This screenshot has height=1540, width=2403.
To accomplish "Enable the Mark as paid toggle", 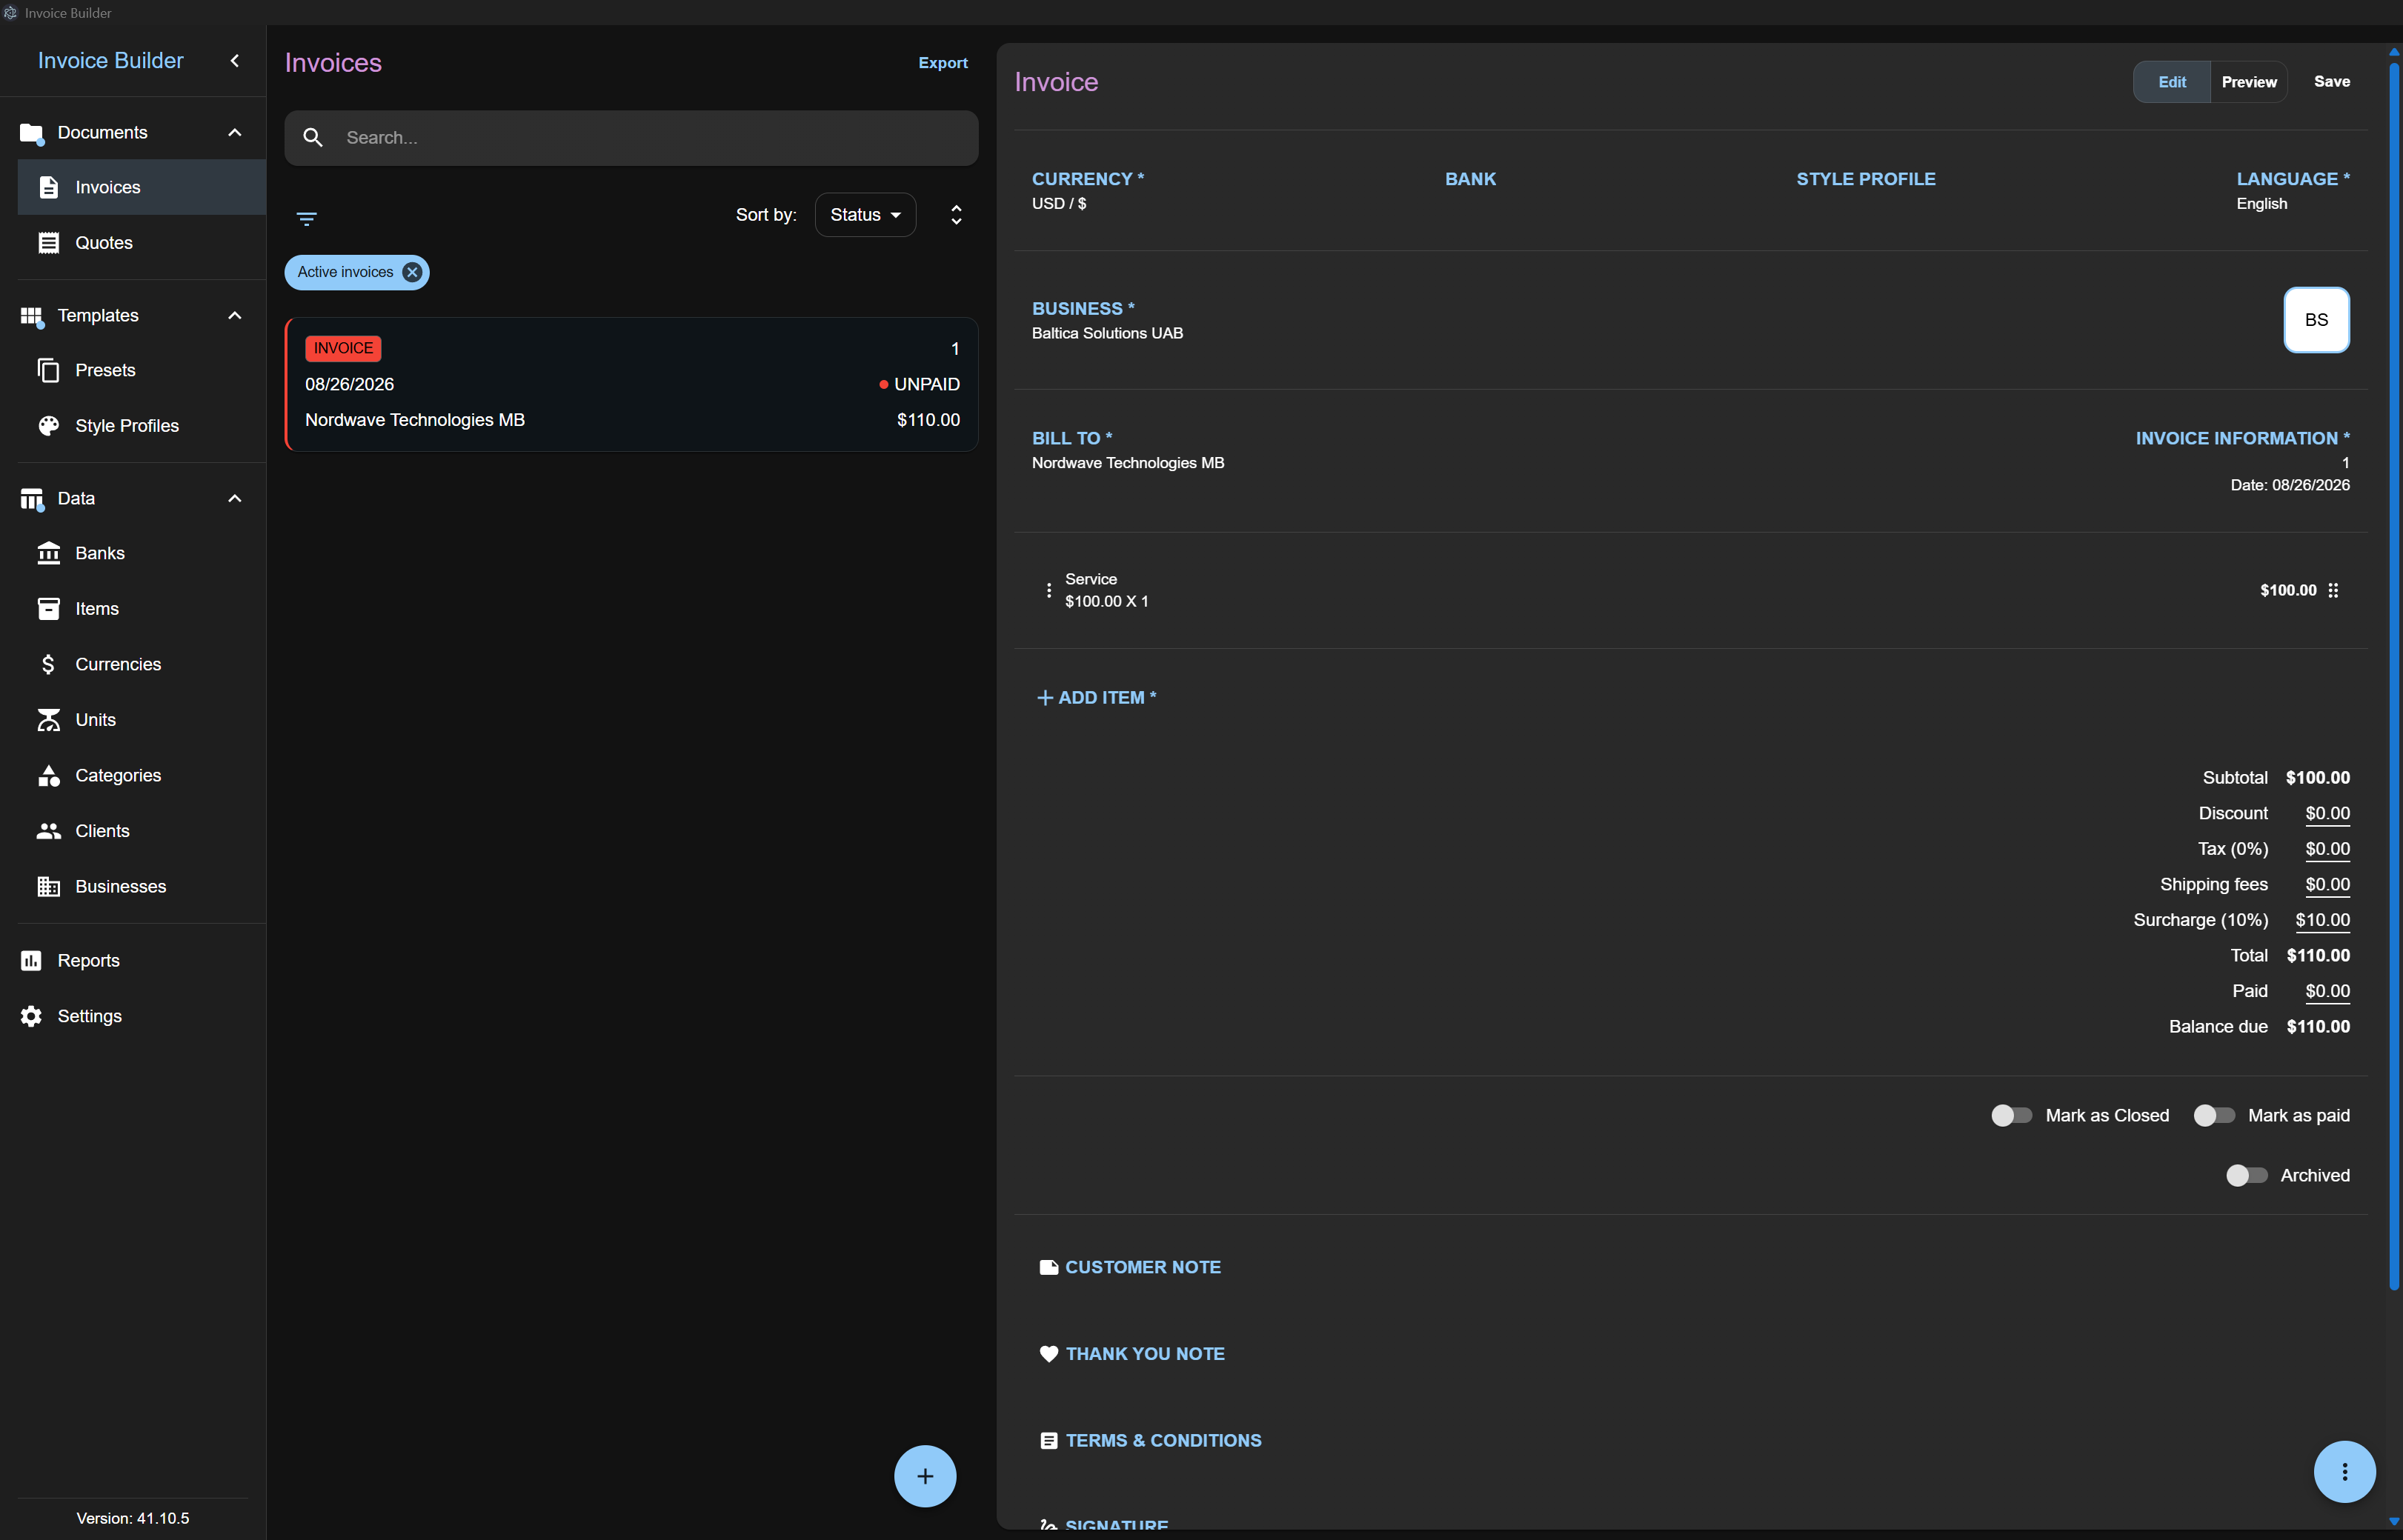I will (x=2213, y=1115).
